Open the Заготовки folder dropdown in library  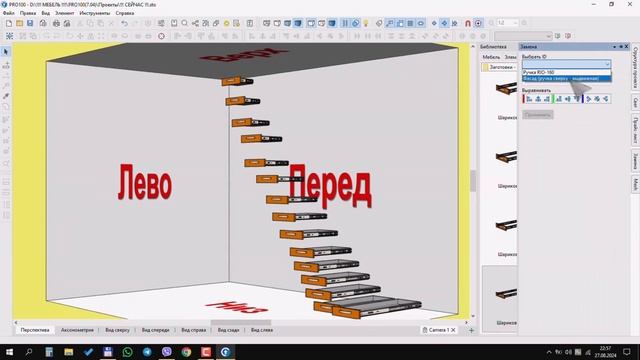click(x=499, y=67)
